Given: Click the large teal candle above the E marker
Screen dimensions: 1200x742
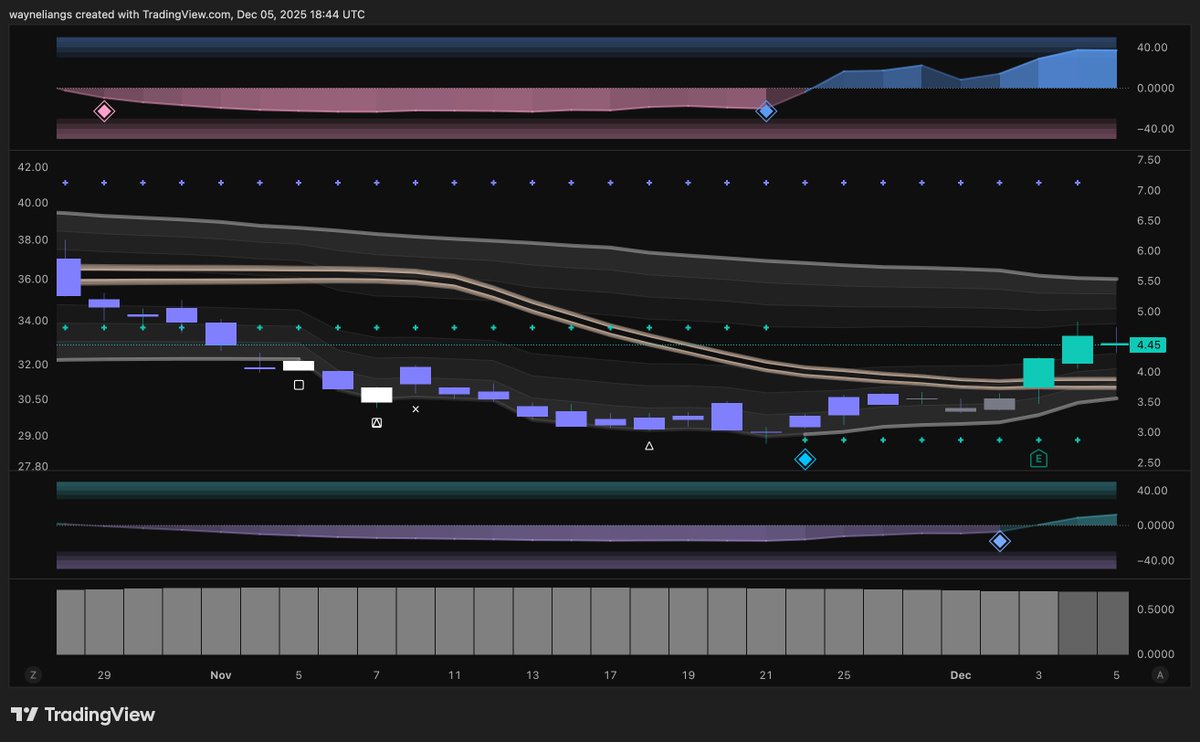Looking at the screenshot, I should (1039, 372).
